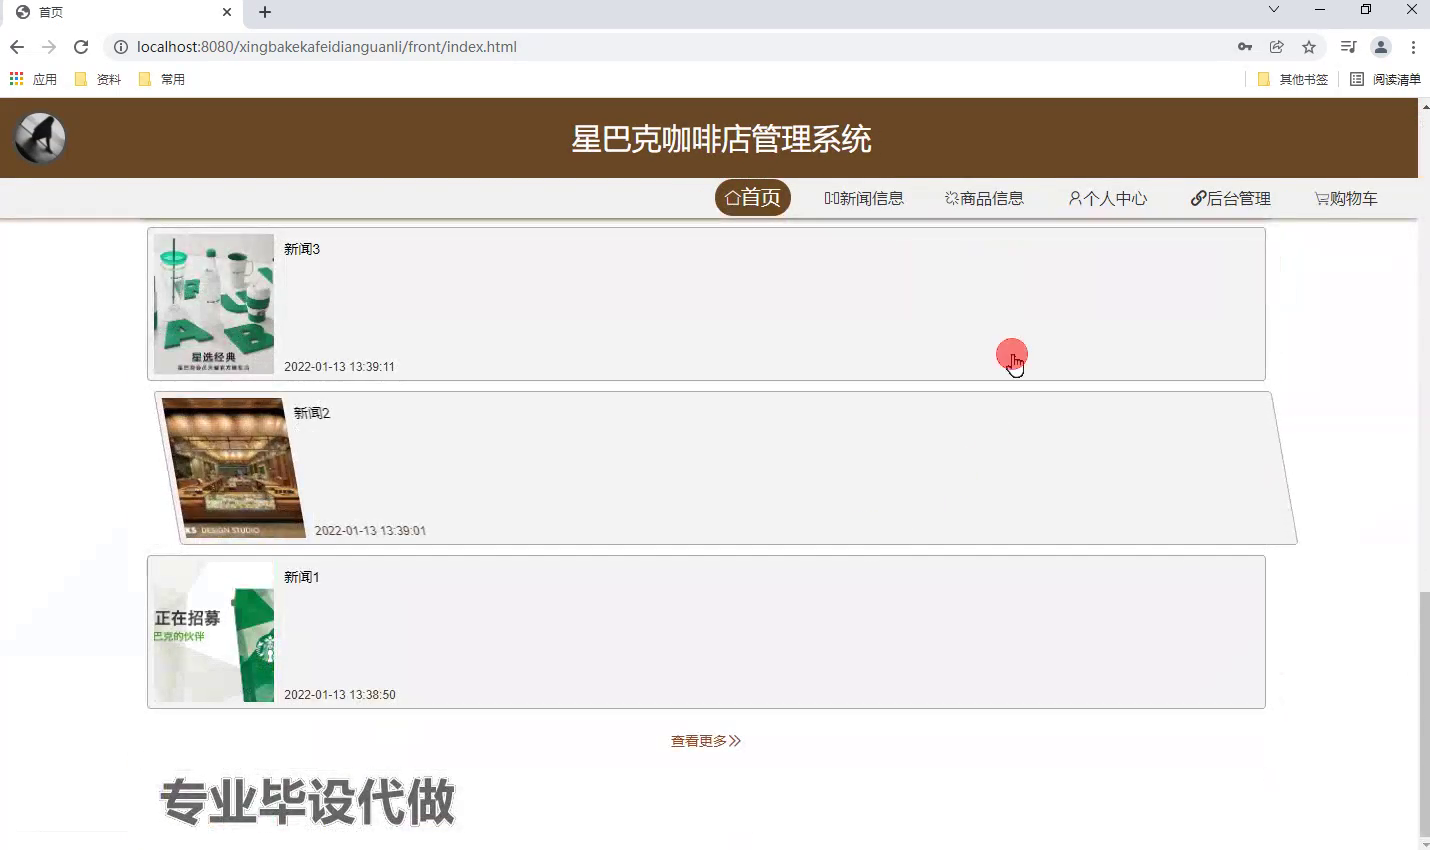This screenshot has height=850, width=1430.
Task: Select the 首页 navigation item
Action: tap(753, 198)
